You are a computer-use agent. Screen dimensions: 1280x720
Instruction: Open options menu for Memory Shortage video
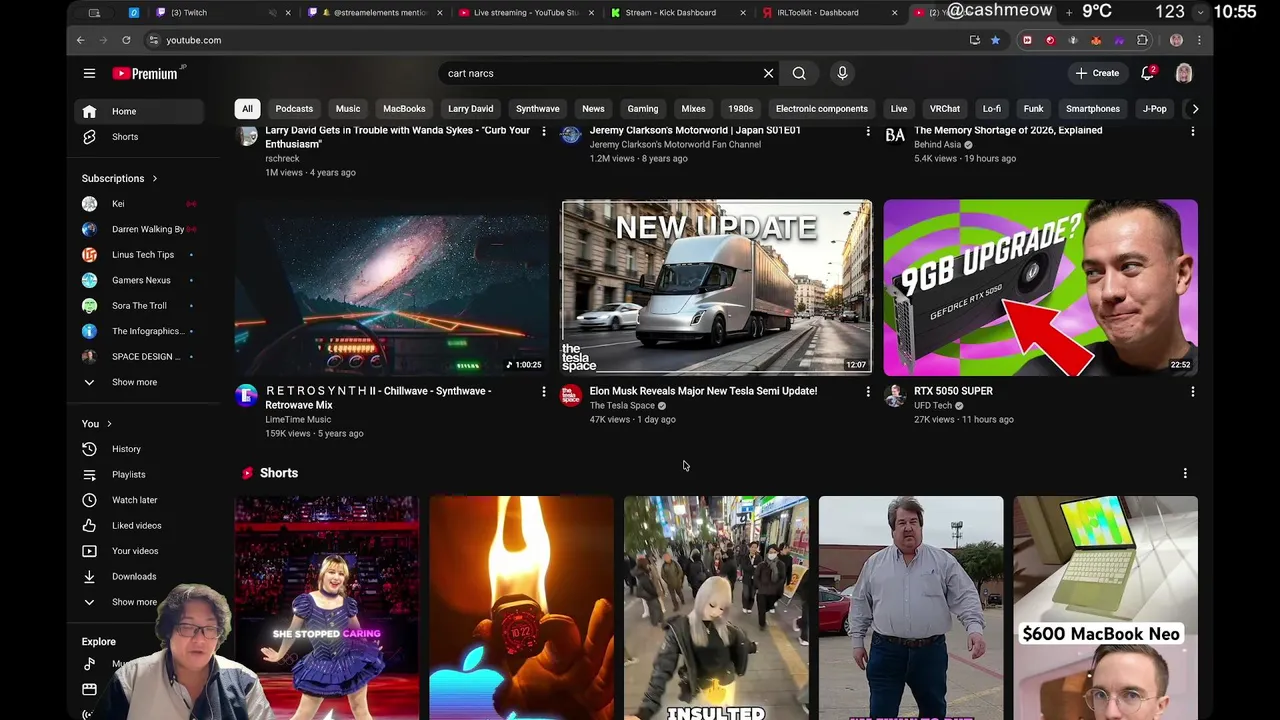tap(1192, 131)
